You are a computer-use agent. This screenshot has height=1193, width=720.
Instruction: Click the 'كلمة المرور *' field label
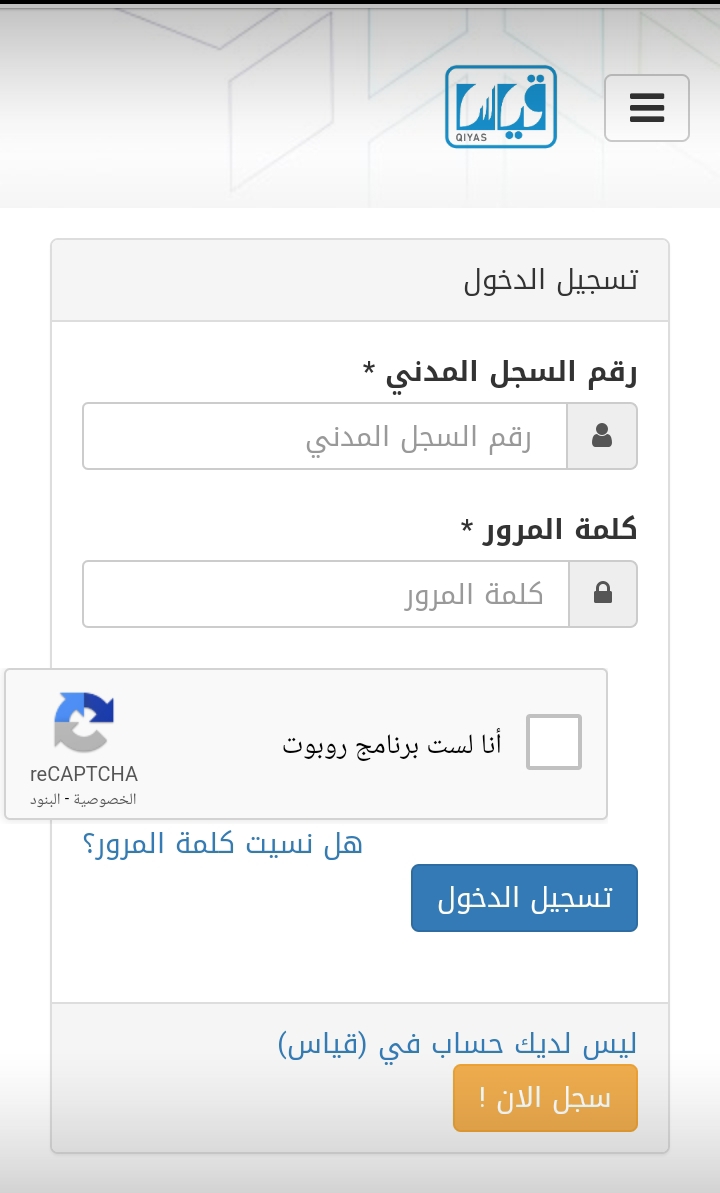[x=549, y=529]
